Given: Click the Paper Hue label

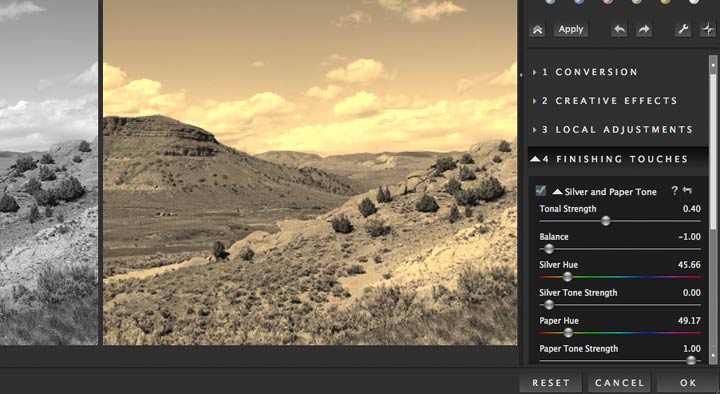Looking at the screenshot, I should click(x=559, y=321).
